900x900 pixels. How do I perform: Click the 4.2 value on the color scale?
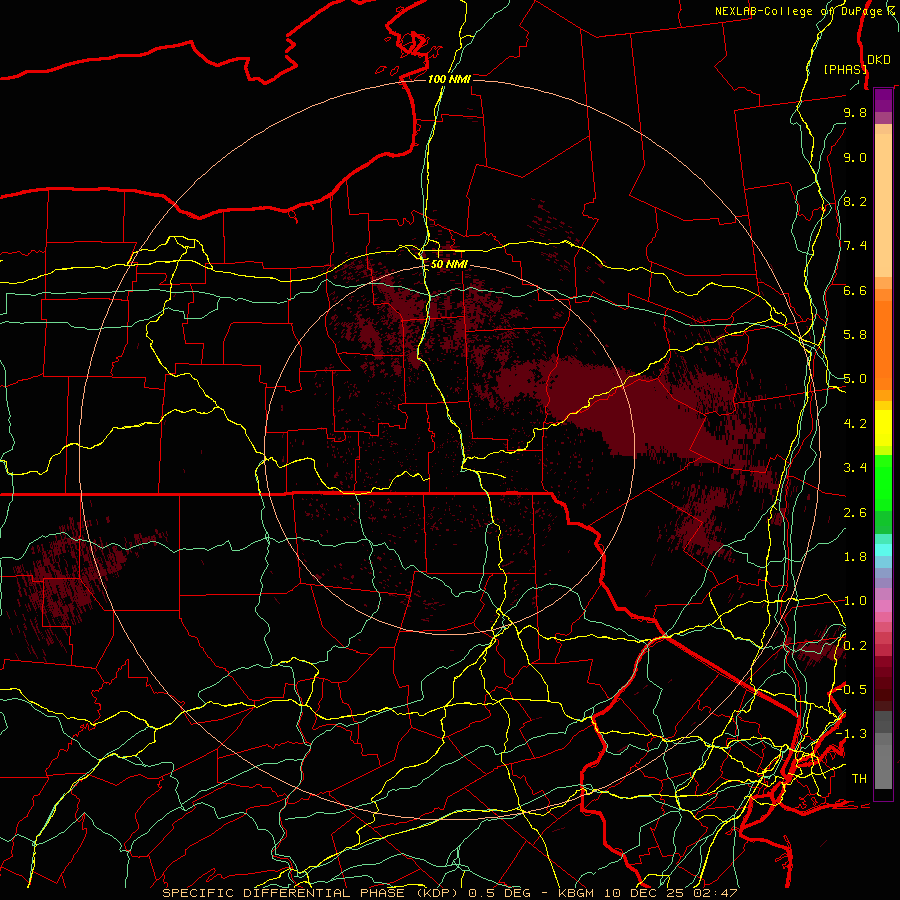point(855,424)
